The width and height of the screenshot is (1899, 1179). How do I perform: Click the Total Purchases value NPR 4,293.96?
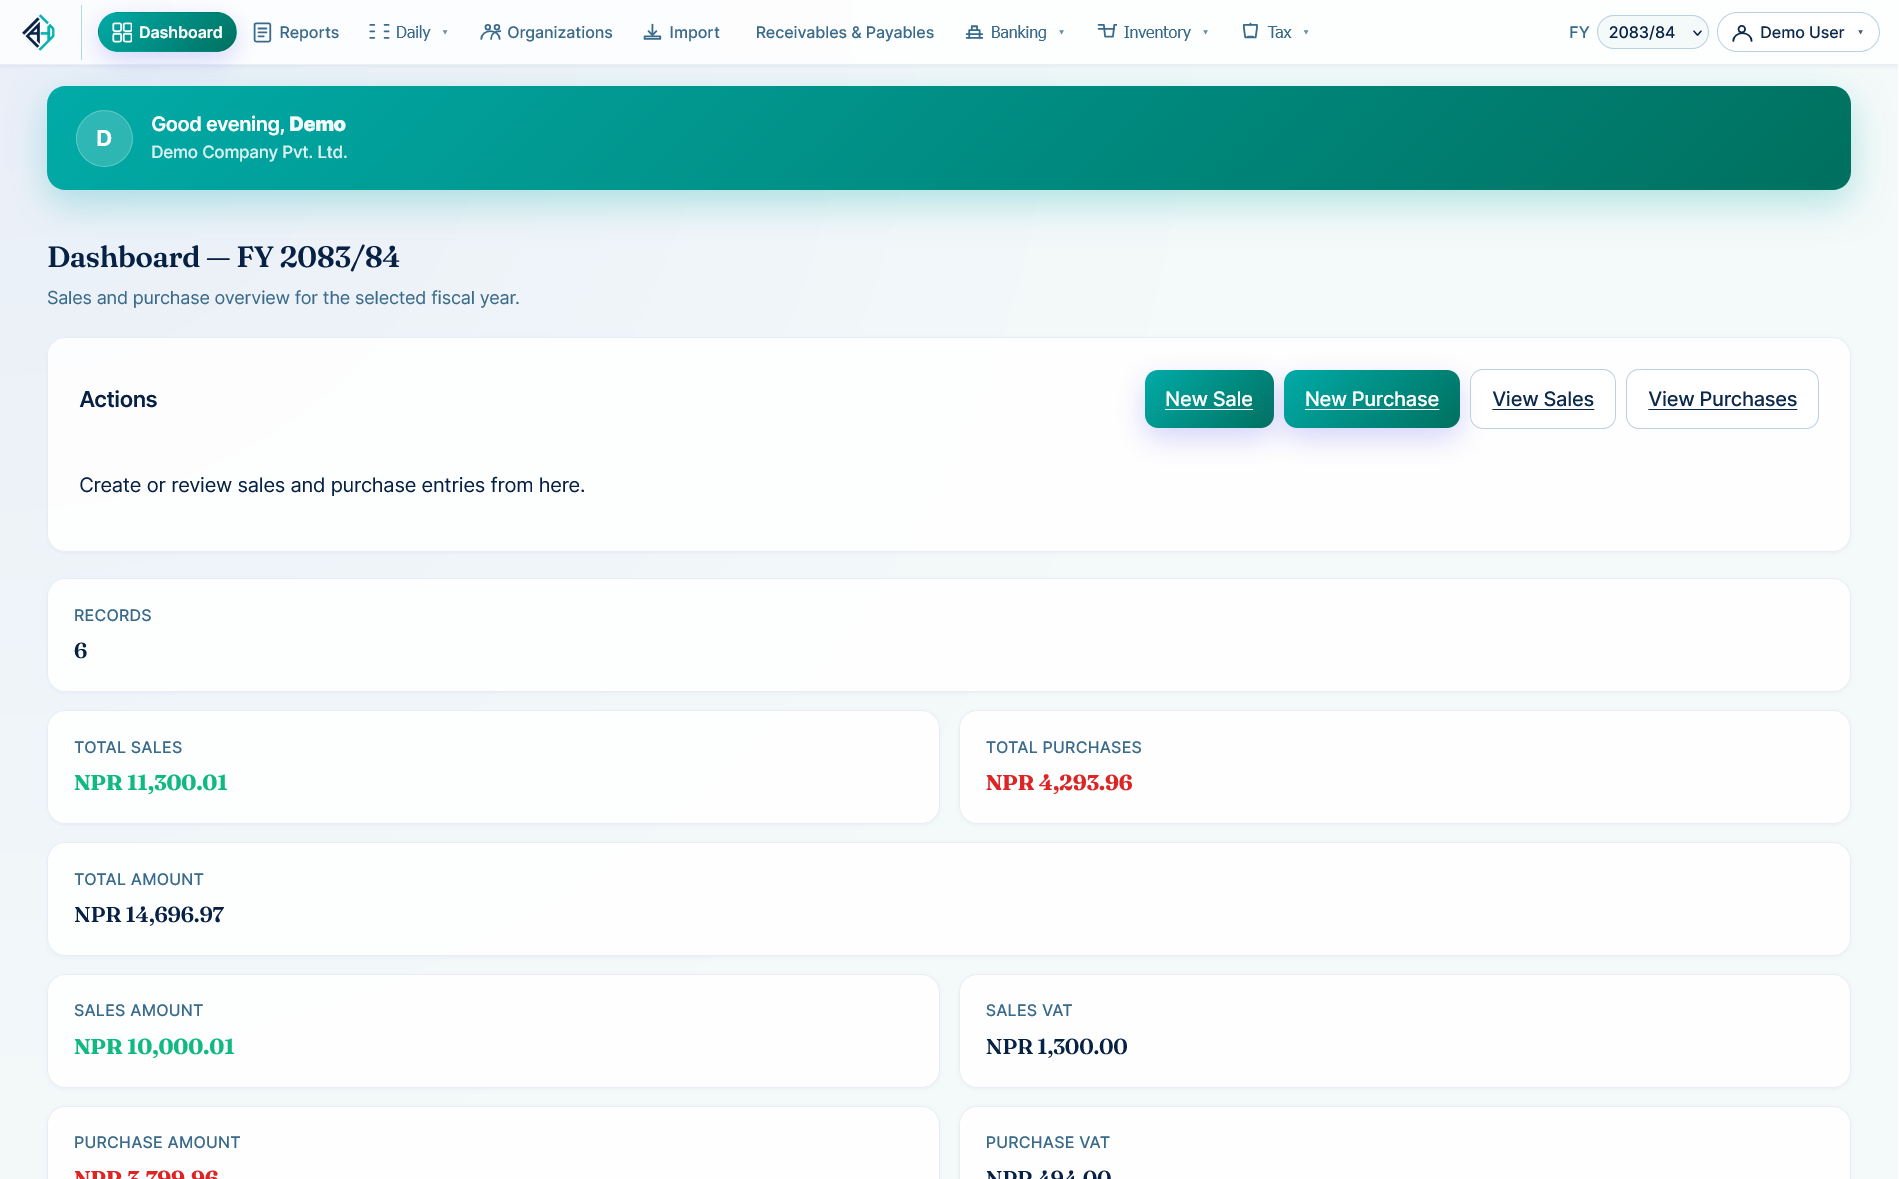(x=1059, y=783)
